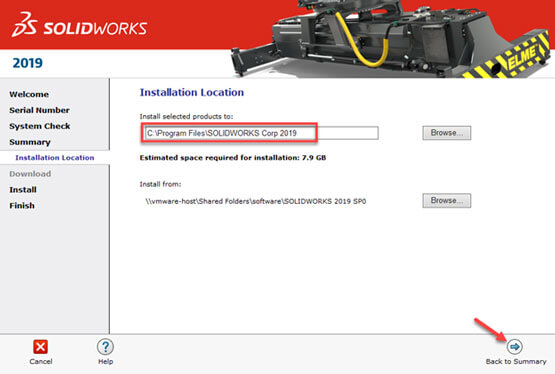
Task: Open Help via question mark icon
Action: [105, 347]
